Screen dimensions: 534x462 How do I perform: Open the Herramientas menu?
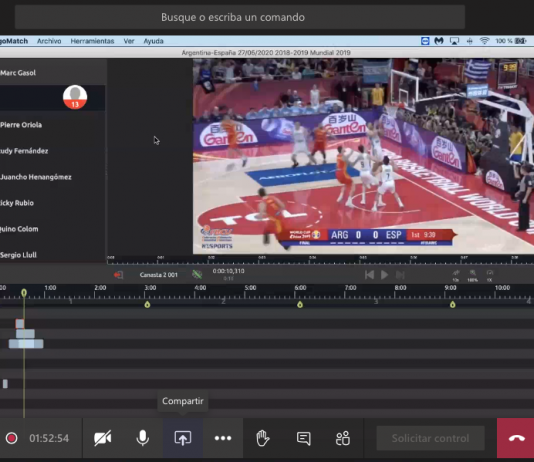coord(92,41)
